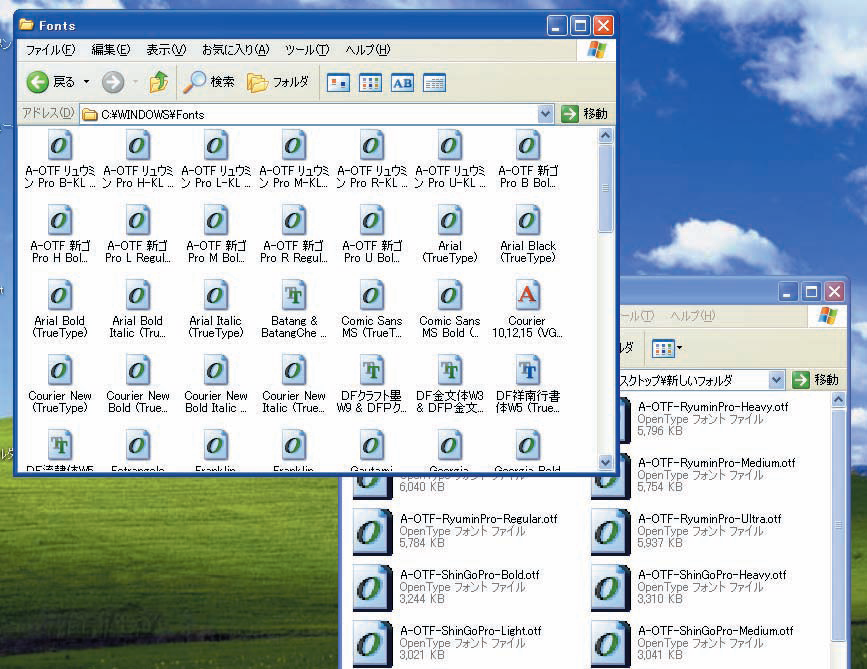Select the DFクラフト墨 W9 font icon
The width and height of the screenshot is (867, 669).
click(x=372, y=370)
